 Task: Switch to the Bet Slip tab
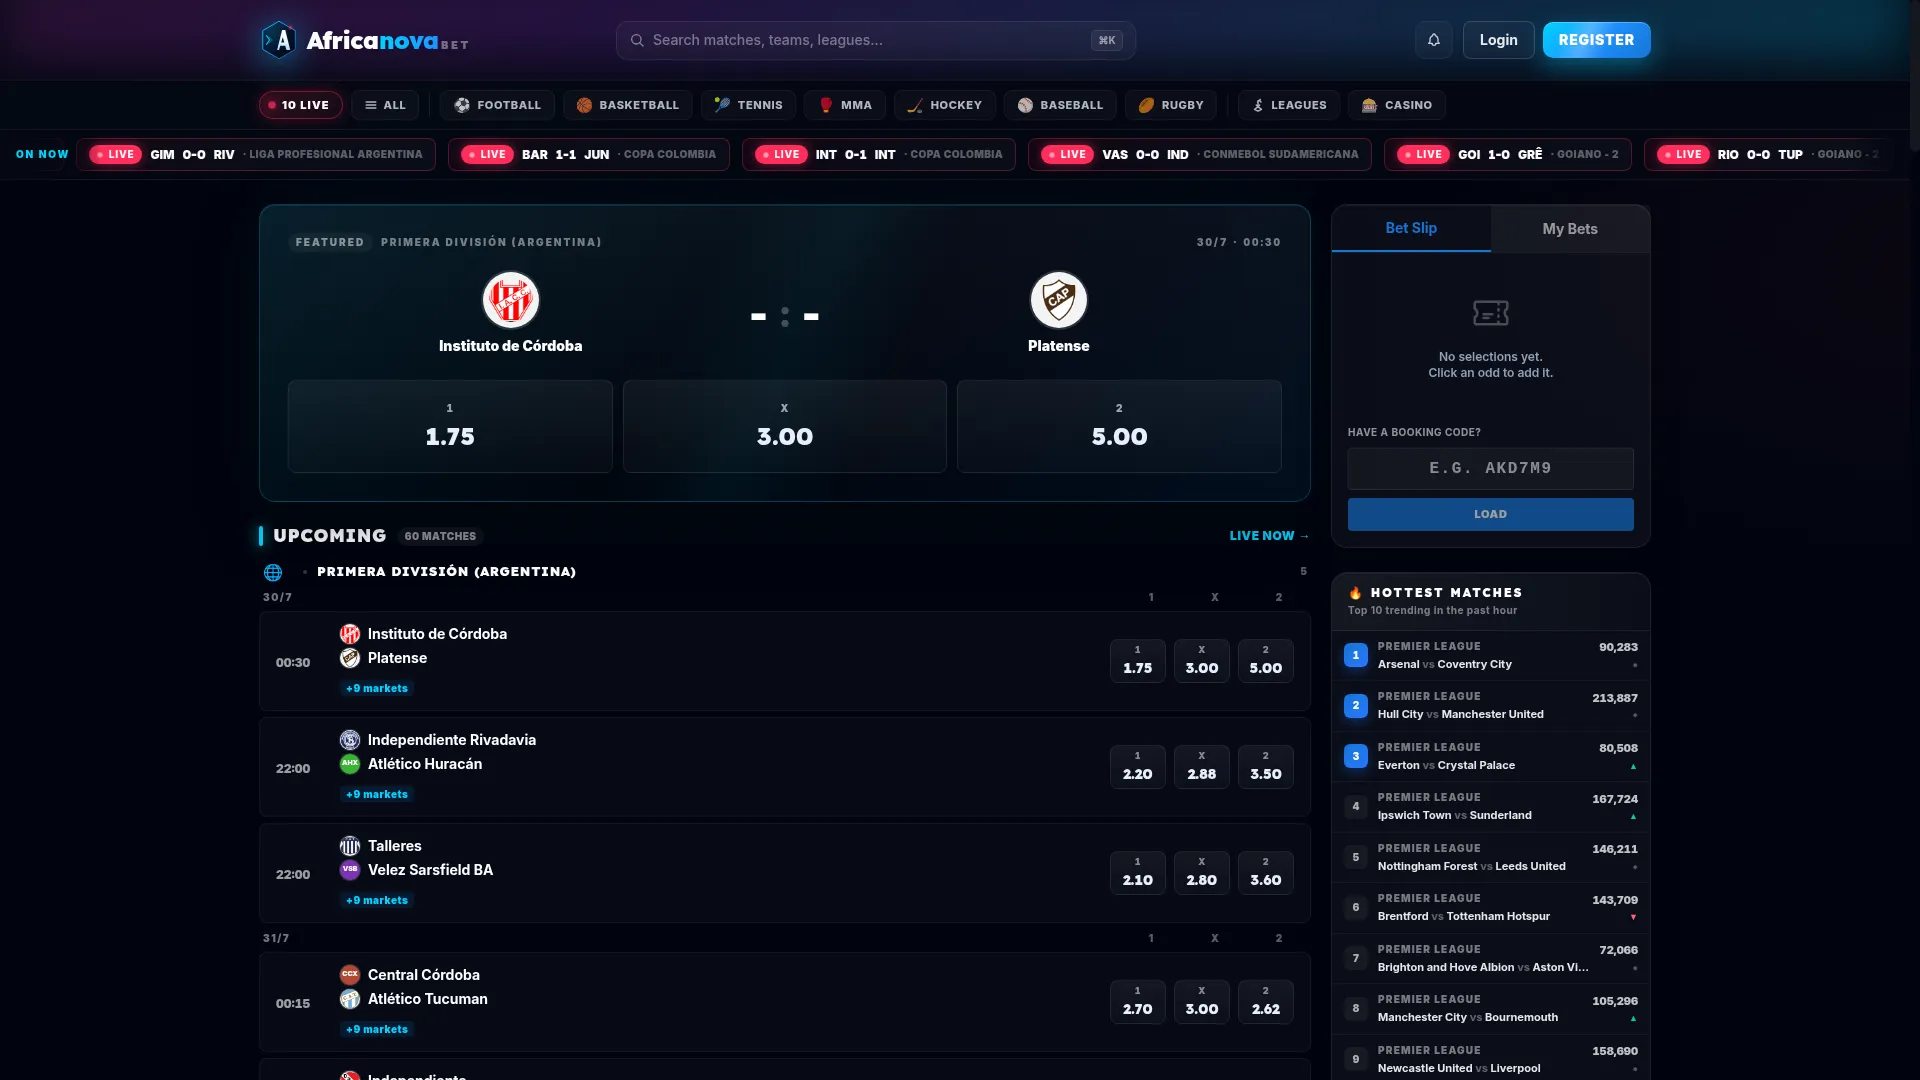(1411, 228)
